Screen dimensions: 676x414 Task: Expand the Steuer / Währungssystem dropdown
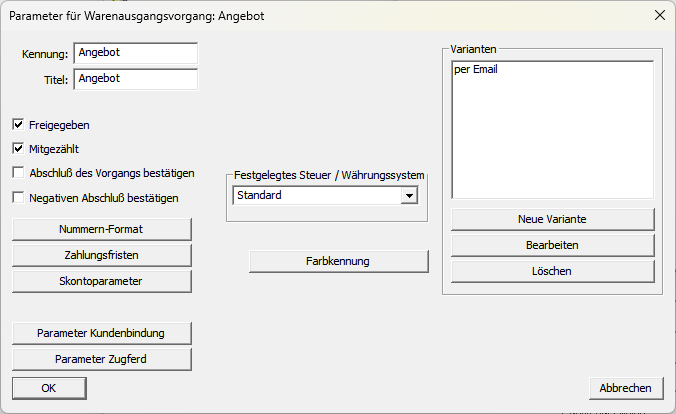click(408, 196)
